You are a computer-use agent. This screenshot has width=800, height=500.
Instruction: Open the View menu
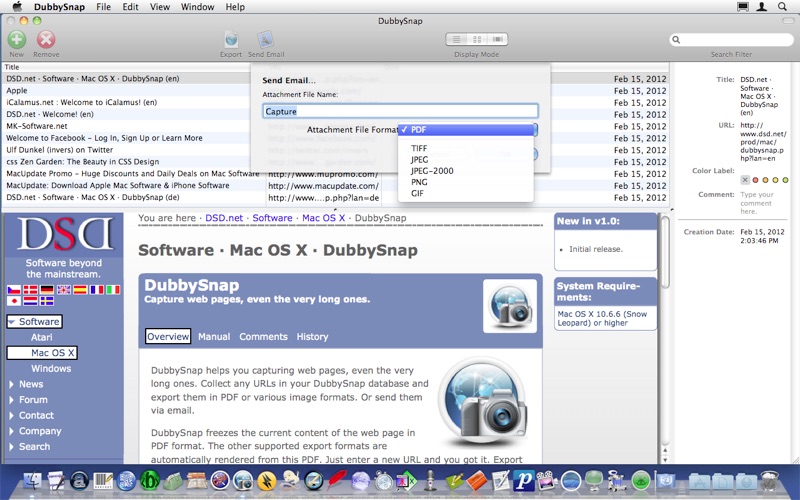click(160, 7)
